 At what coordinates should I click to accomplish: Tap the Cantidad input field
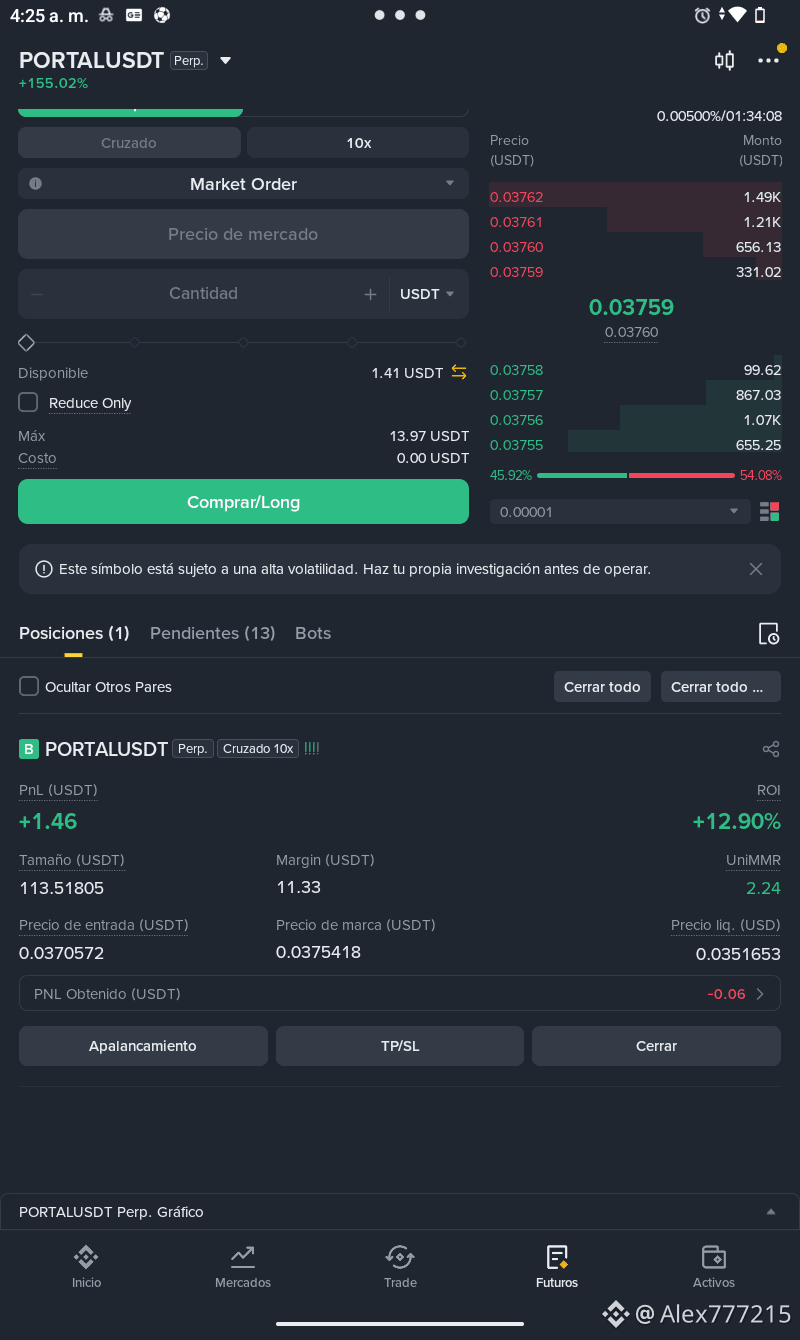(x=203, y=294)
